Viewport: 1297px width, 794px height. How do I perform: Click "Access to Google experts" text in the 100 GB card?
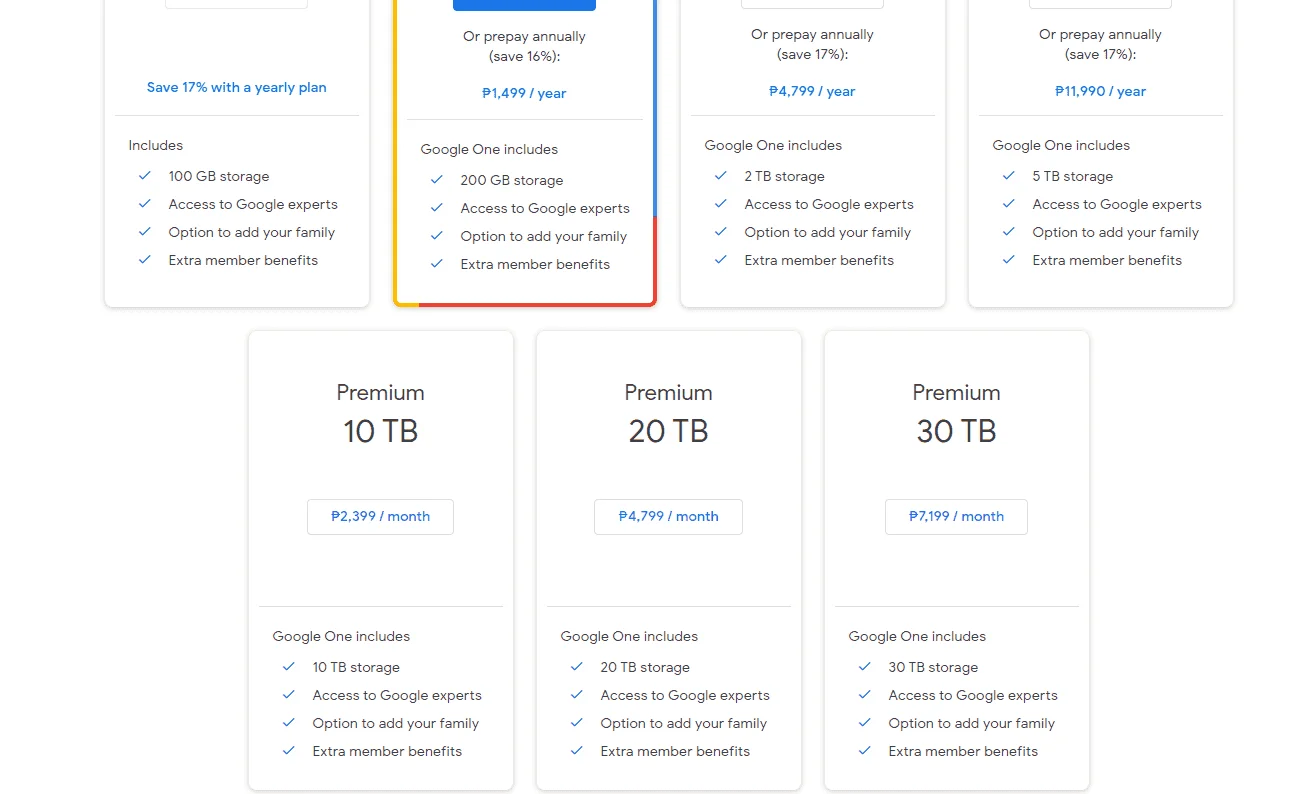(x=253, y=204)
